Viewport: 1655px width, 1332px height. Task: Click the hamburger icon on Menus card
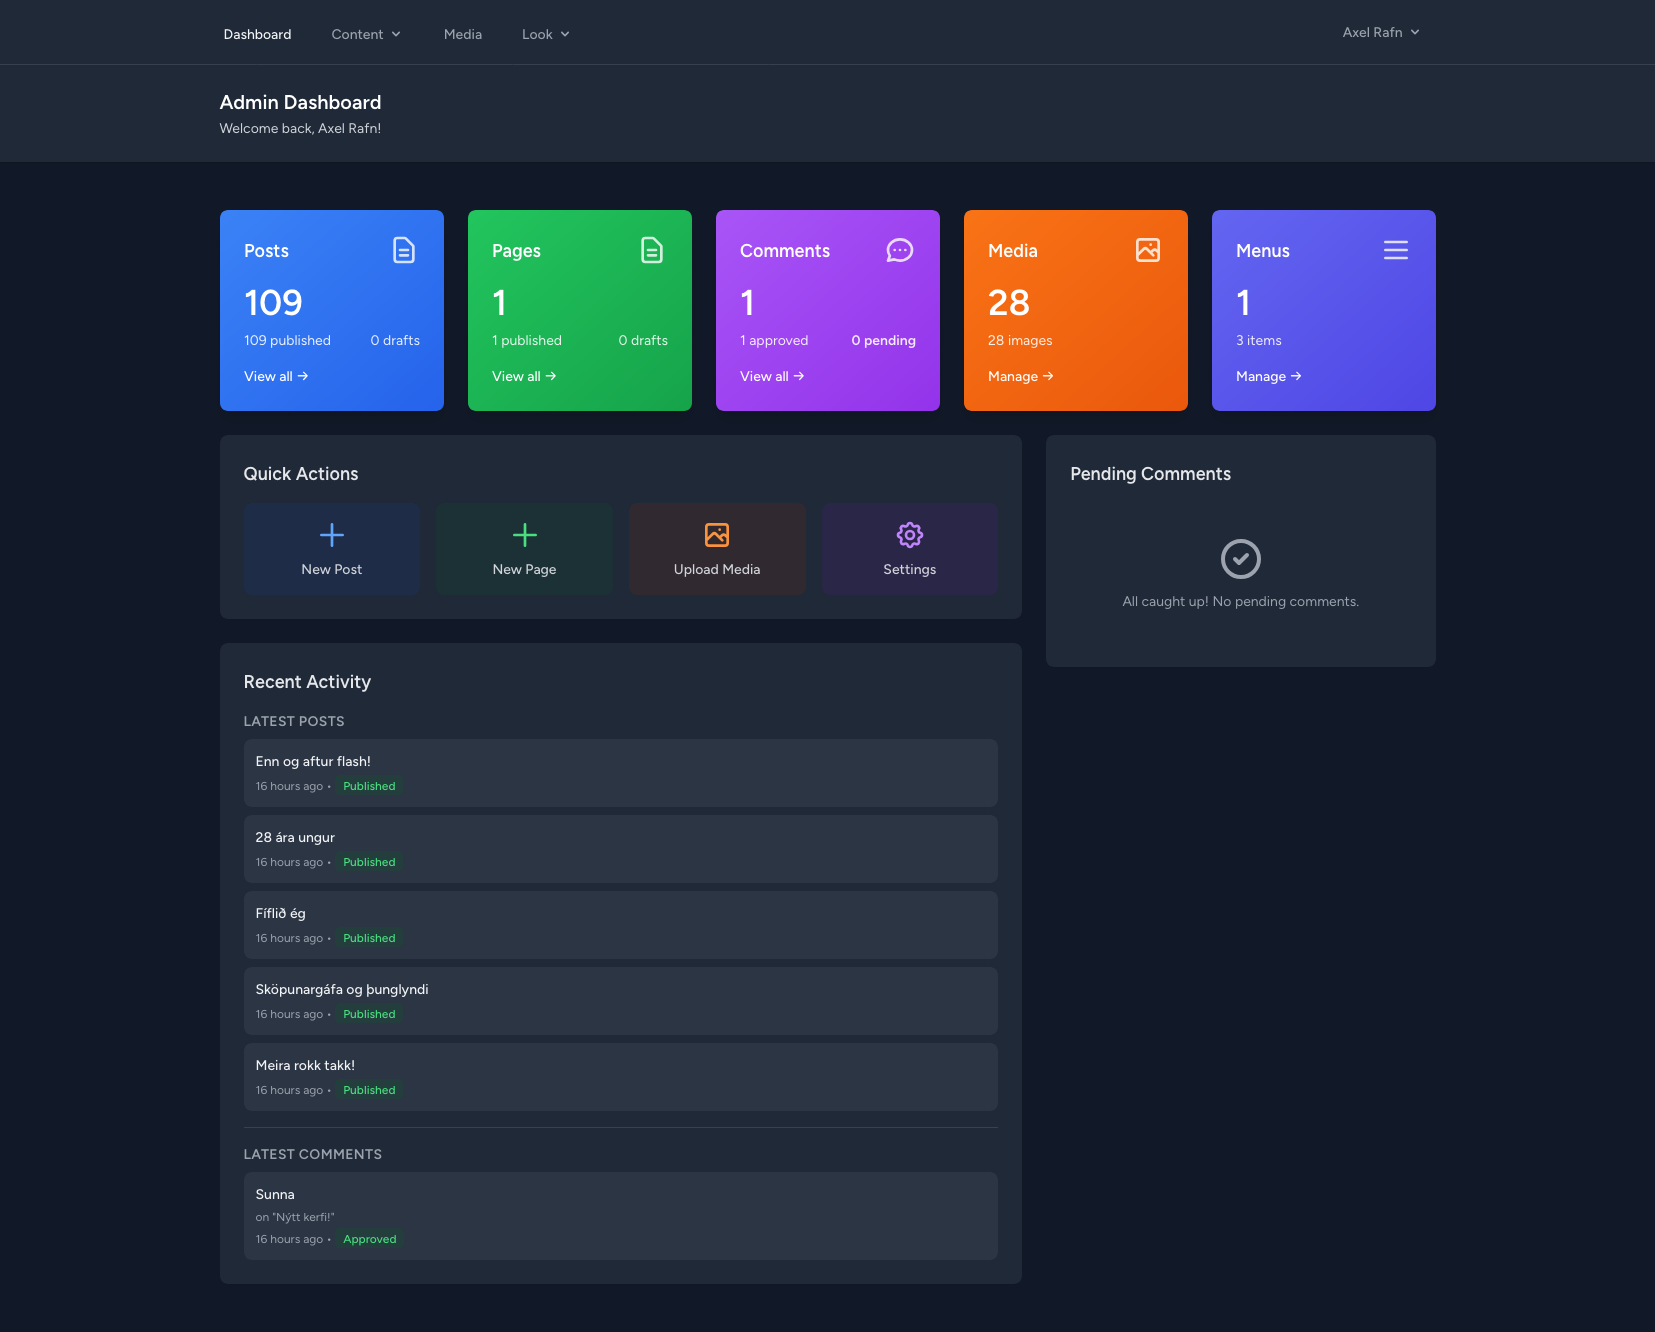tap(1395, 250)
